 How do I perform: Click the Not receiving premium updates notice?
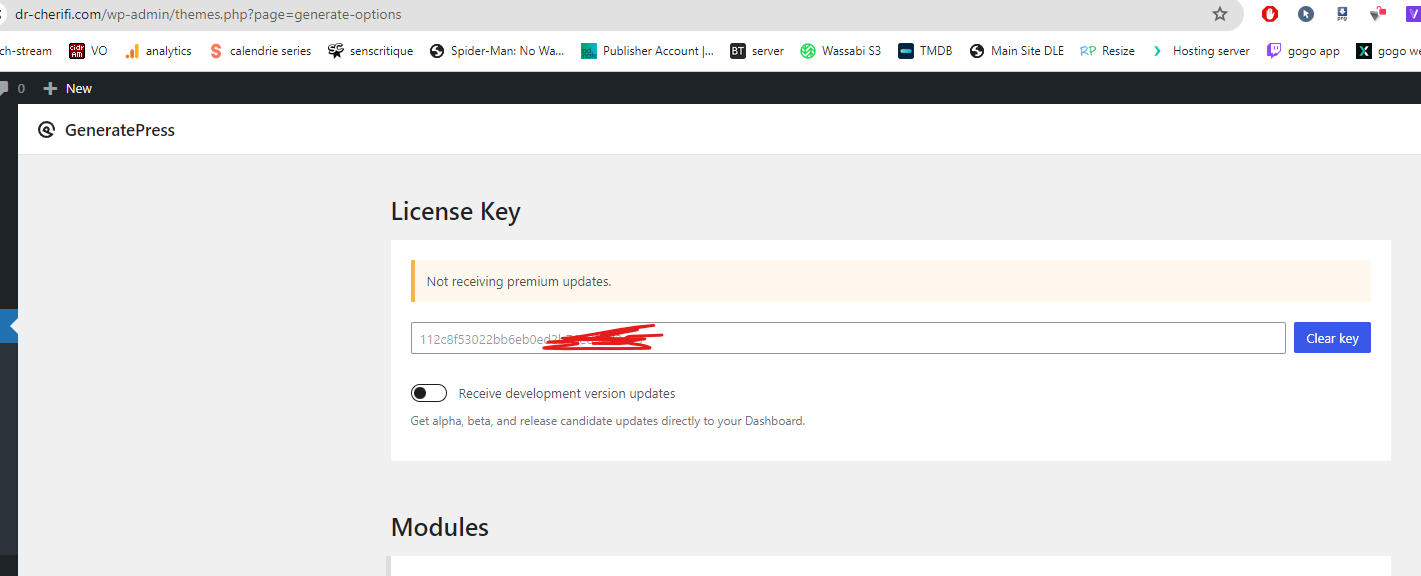(890, 281)
